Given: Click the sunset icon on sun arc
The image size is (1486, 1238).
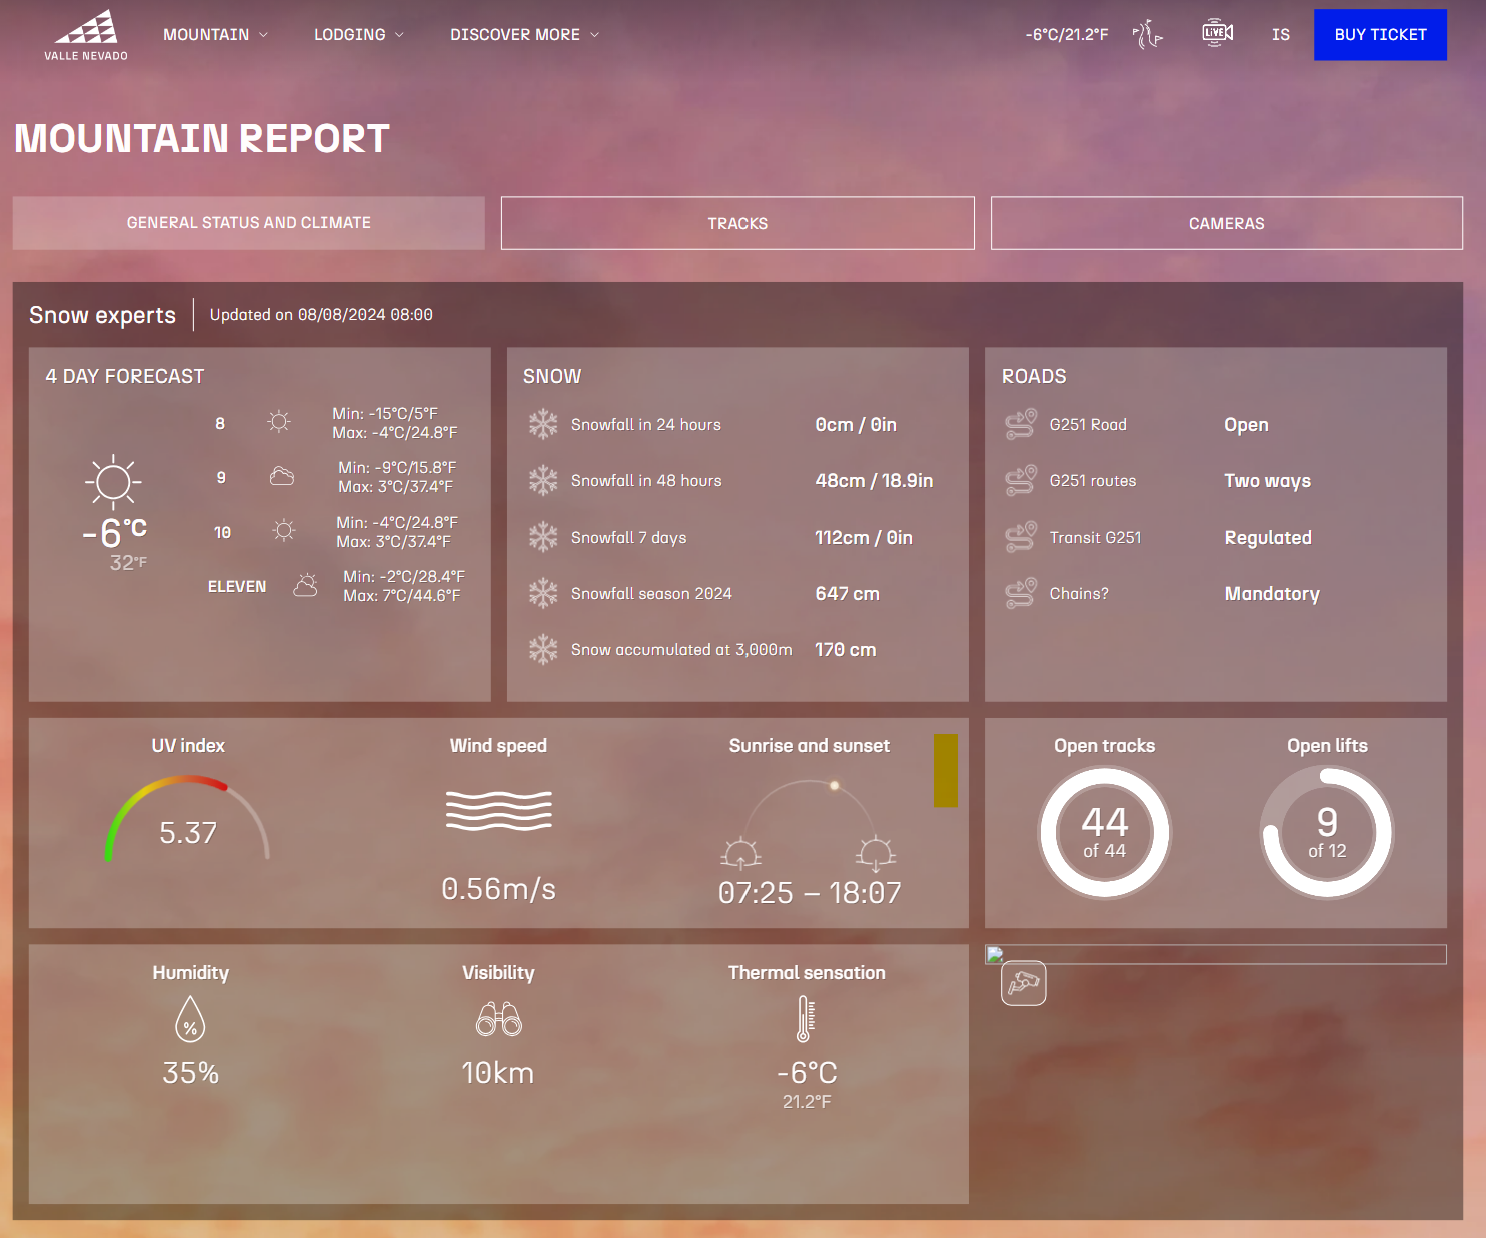Looking at the screenshot, I should click(x=876, y=853).
